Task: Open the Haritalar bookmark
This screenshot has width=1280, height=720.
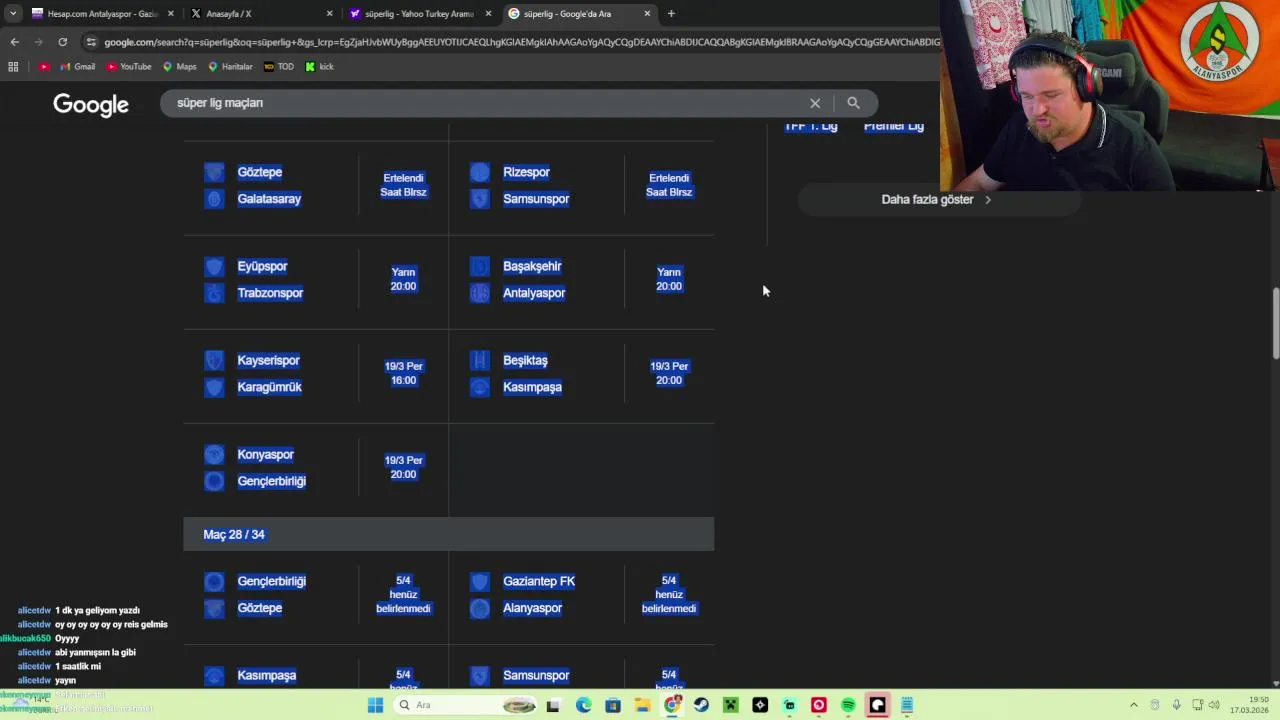Action: pyautogui.click(x=230, y=67)
